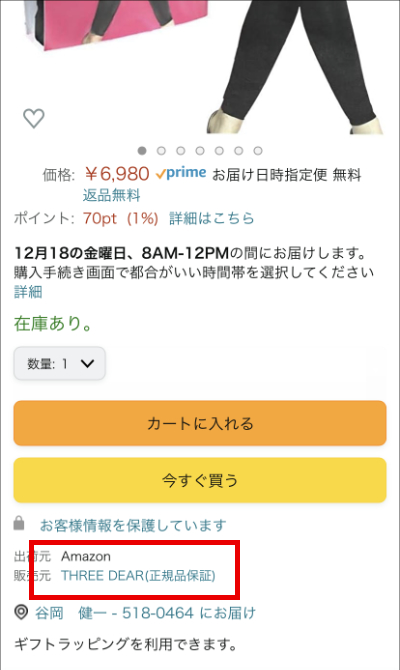Image resolution: width=400 pixels, height=670 pixels.
Task: Click the quantity dropdown chevron arrow
Action: [x=88, y=364]
